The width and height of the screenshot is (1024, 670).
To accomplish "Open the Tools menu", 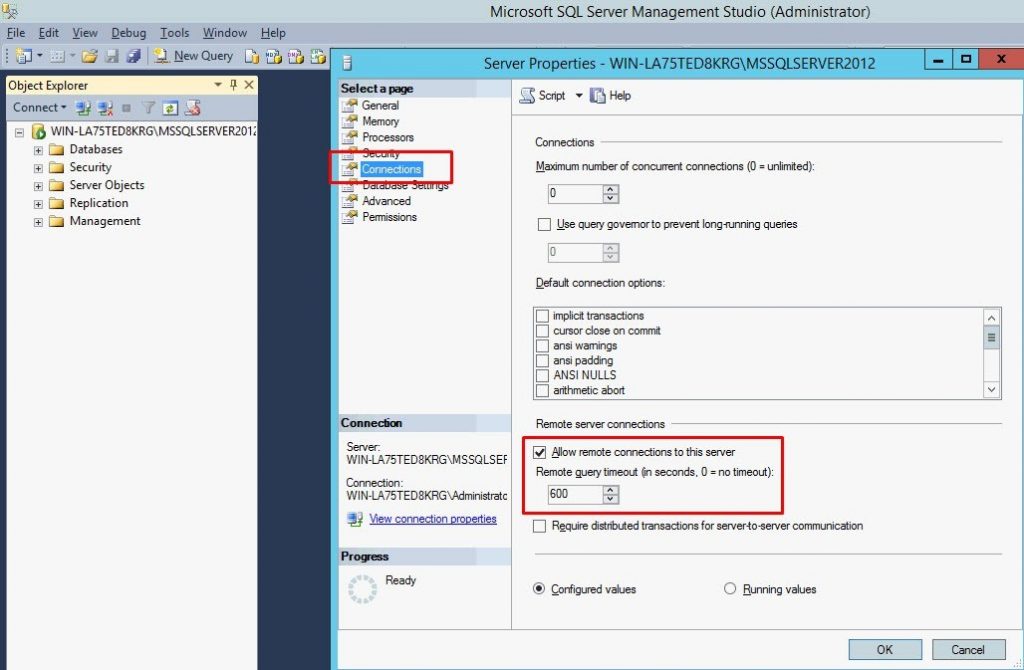I will click(174, 32).
